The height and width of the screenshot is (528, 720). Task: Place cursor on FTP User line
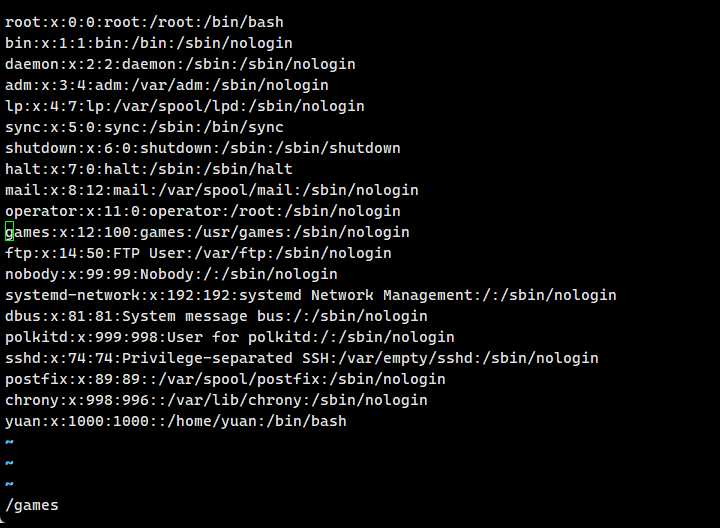click(x=198, y=253)
